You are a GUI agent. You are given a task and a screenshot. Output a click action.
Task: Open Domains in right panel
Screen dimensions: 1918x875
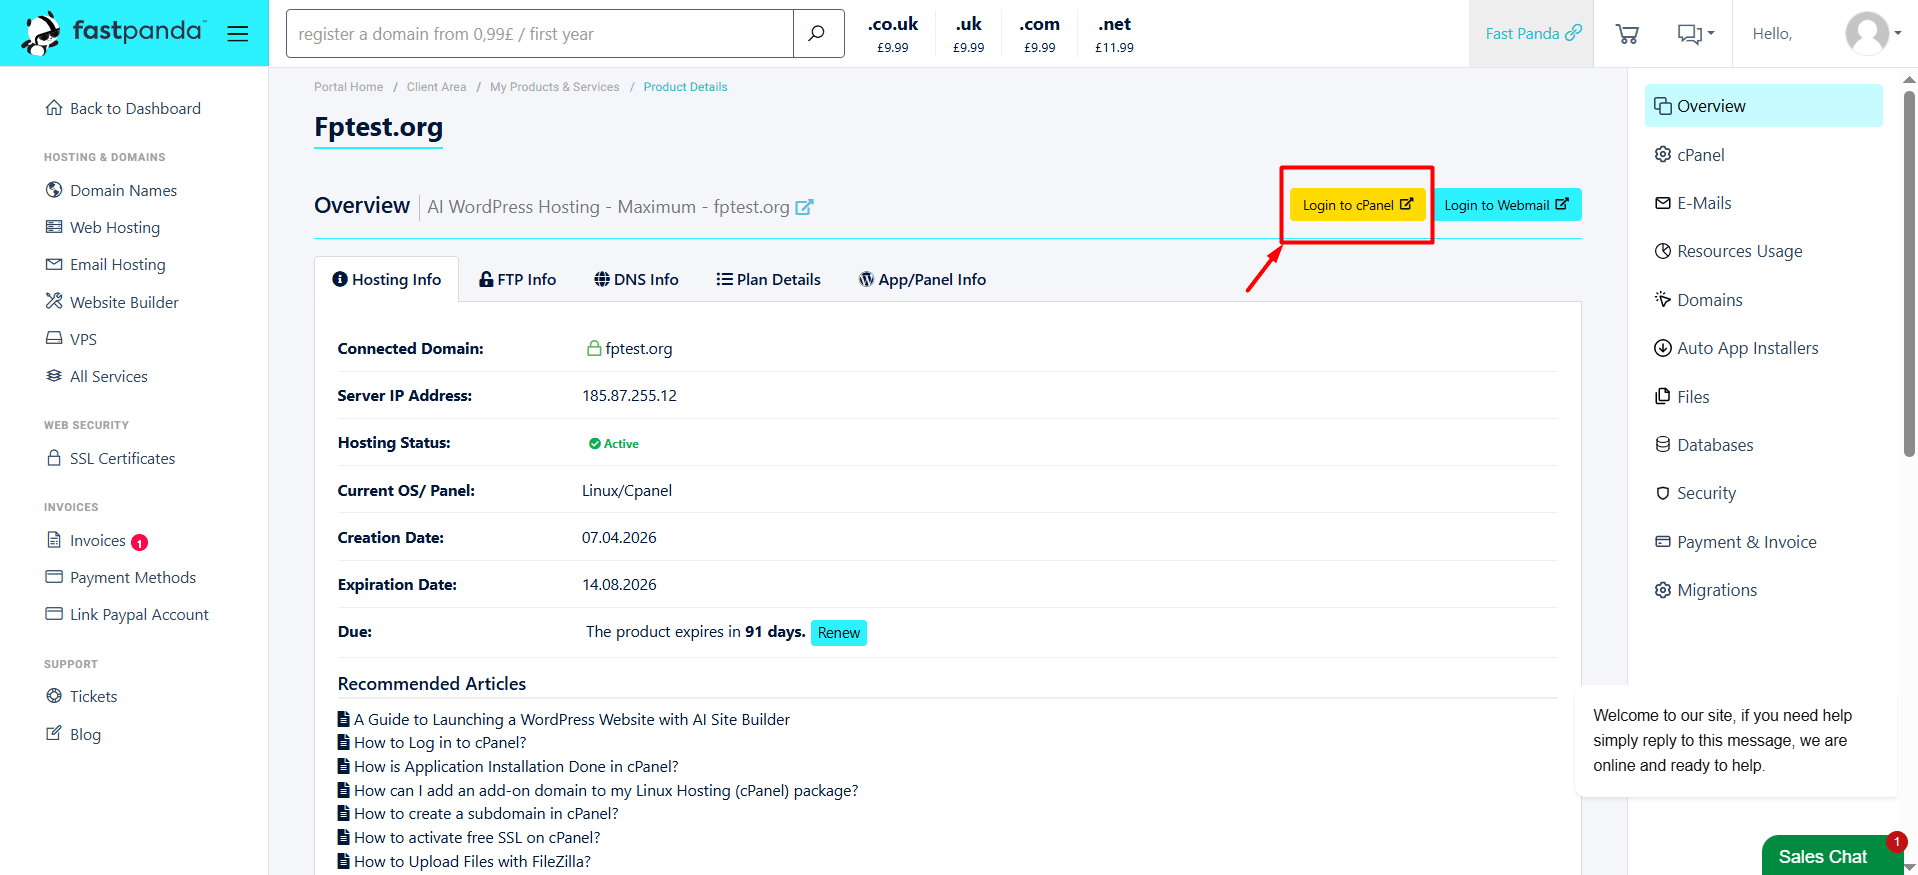[1698, 300]
